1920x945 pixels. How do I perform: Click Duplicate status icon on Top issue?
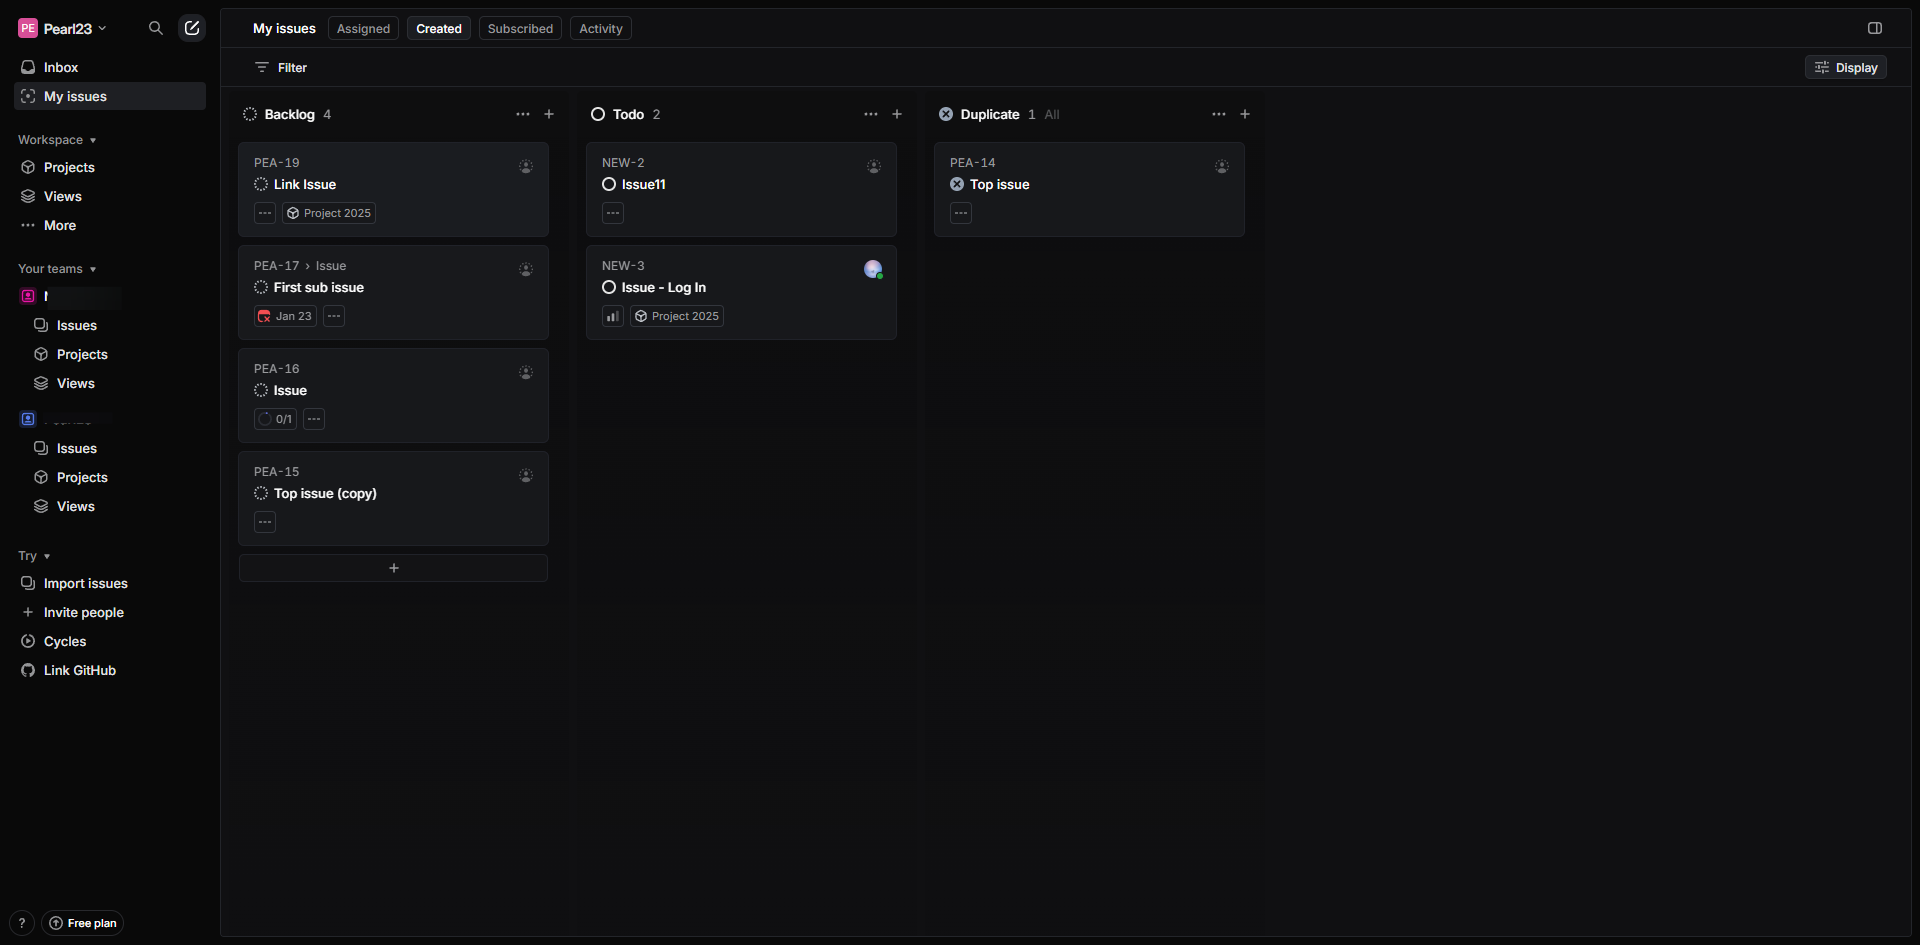tap(957, 184)
